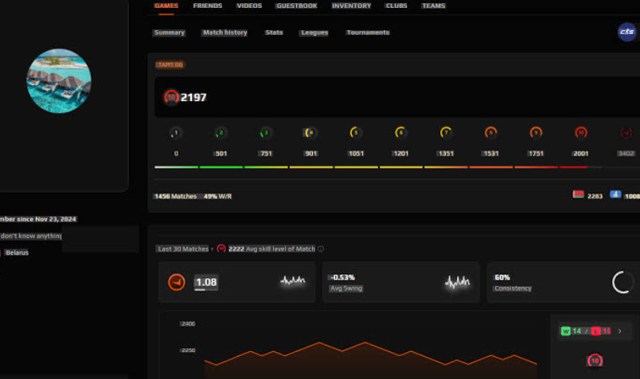Screen dimensions: 640x379
Task: Open the avg skill level info icon
Action: (321, 249)
